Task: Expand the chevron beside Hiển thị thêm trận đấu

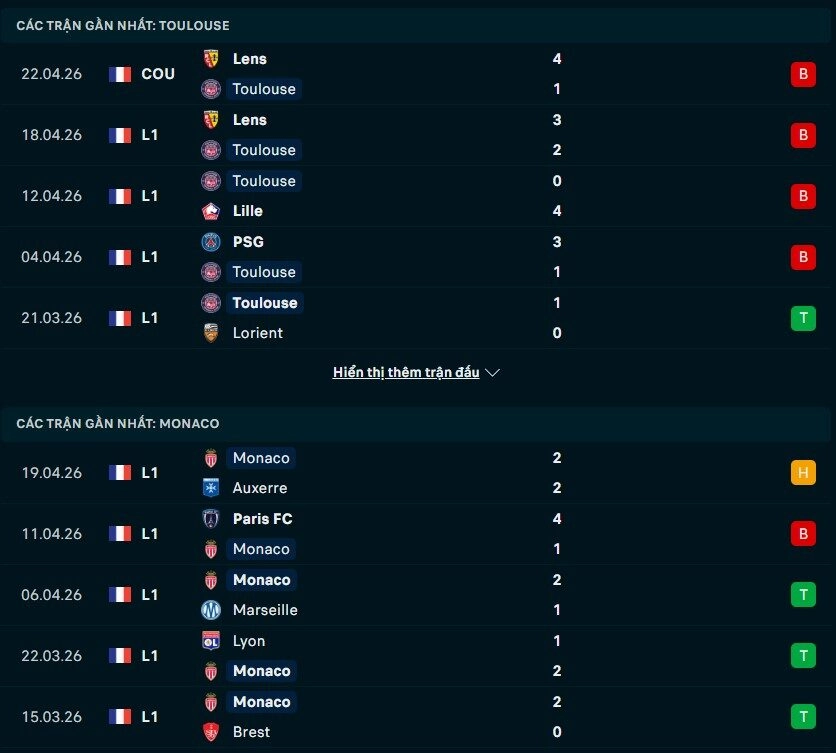Action: coord(491,372)
